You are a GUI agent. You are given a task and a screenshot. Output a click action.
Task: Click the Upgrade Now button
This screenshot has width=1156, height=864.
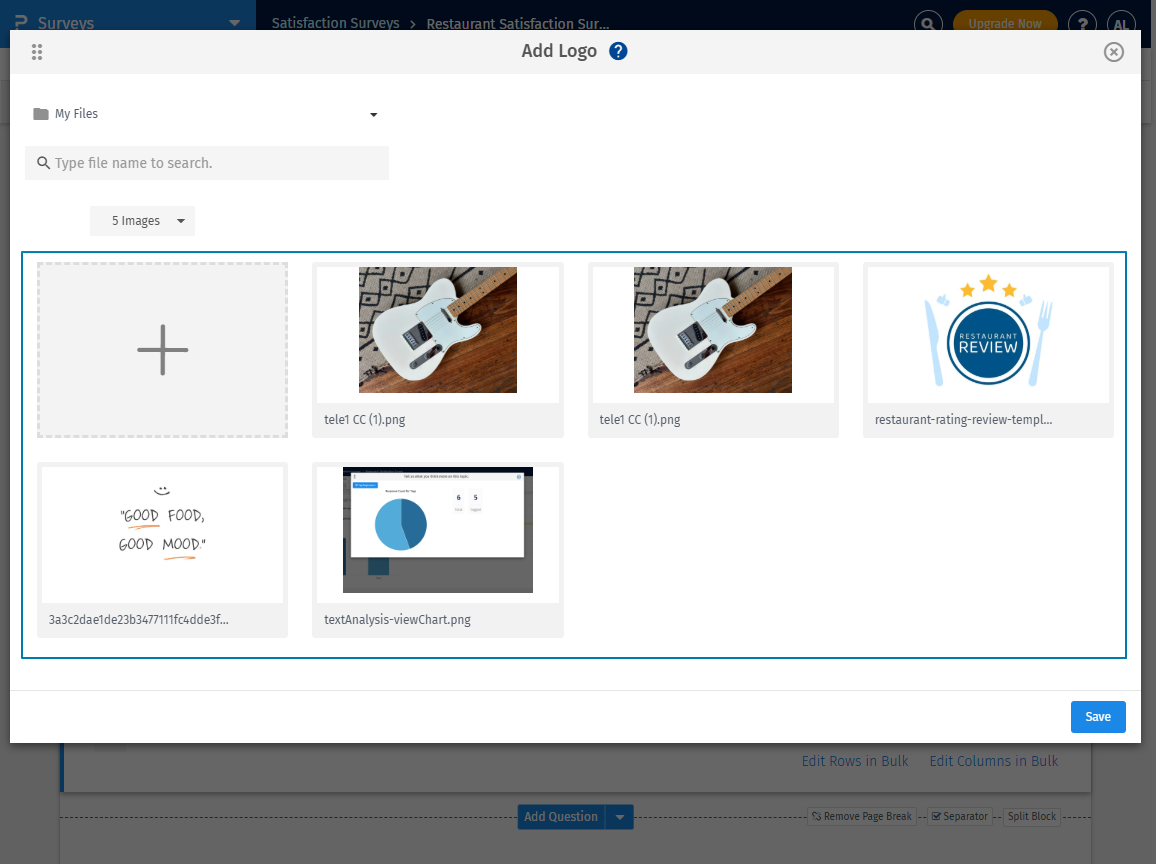pos(1005,23)
